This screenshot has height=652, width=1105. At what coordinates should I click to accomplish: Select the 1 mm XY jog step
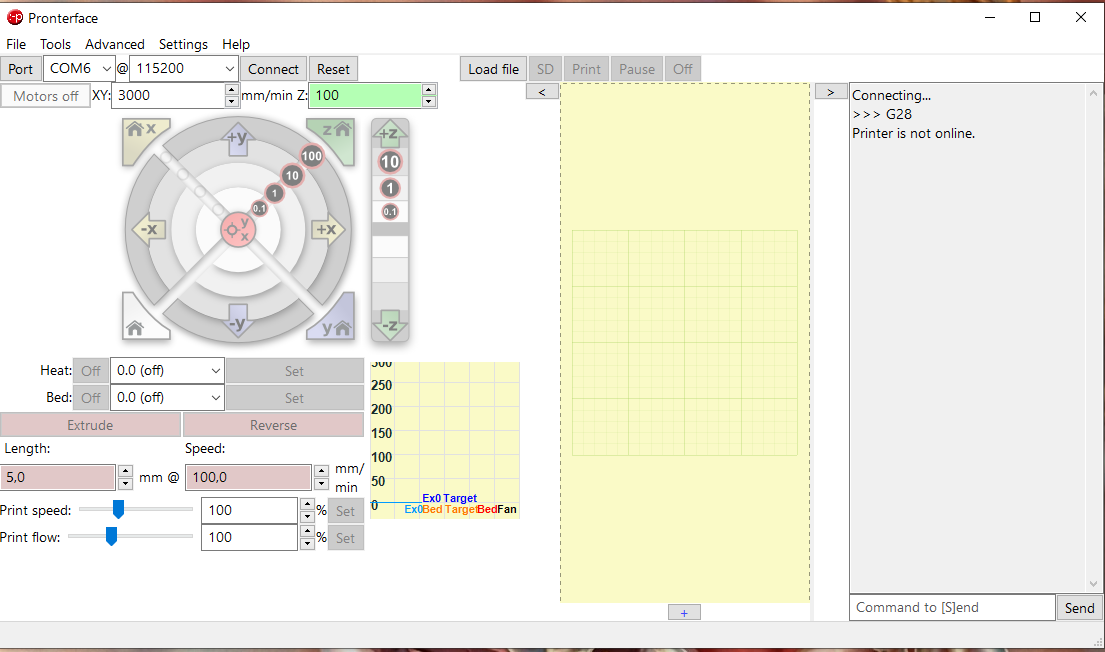(x=275, y=193)
